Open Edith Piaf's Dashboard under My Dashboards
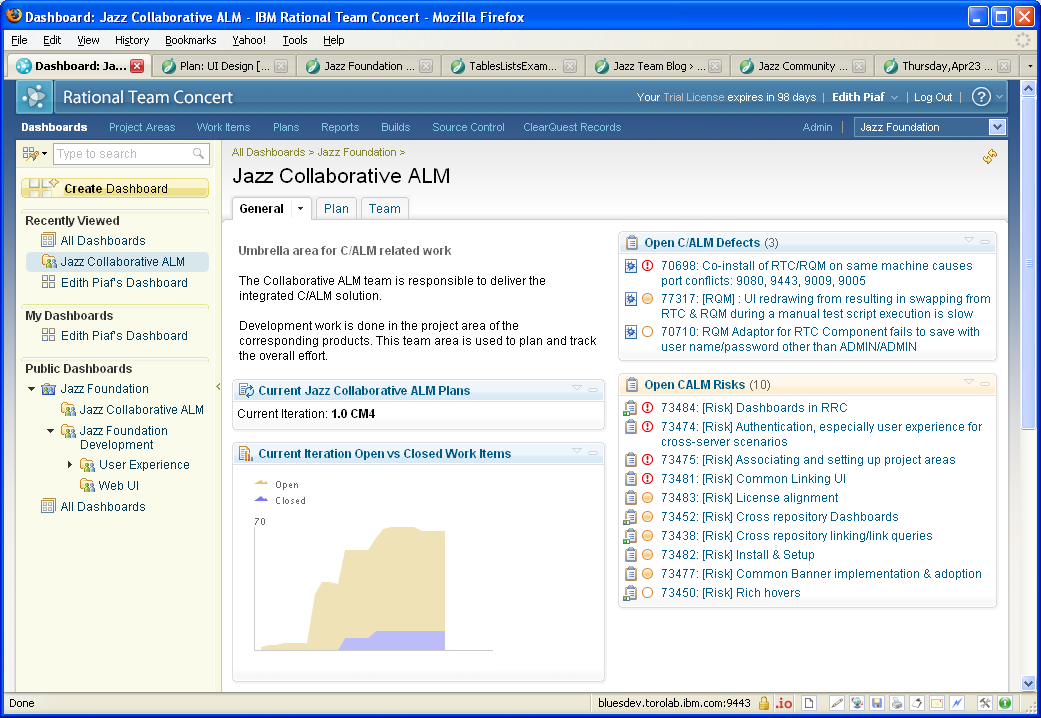 (124, 335)
